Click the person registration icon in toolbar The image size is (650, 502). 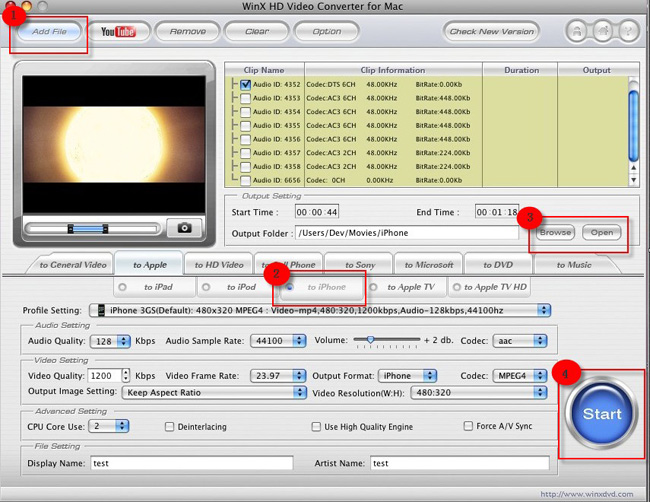point(577,31)
